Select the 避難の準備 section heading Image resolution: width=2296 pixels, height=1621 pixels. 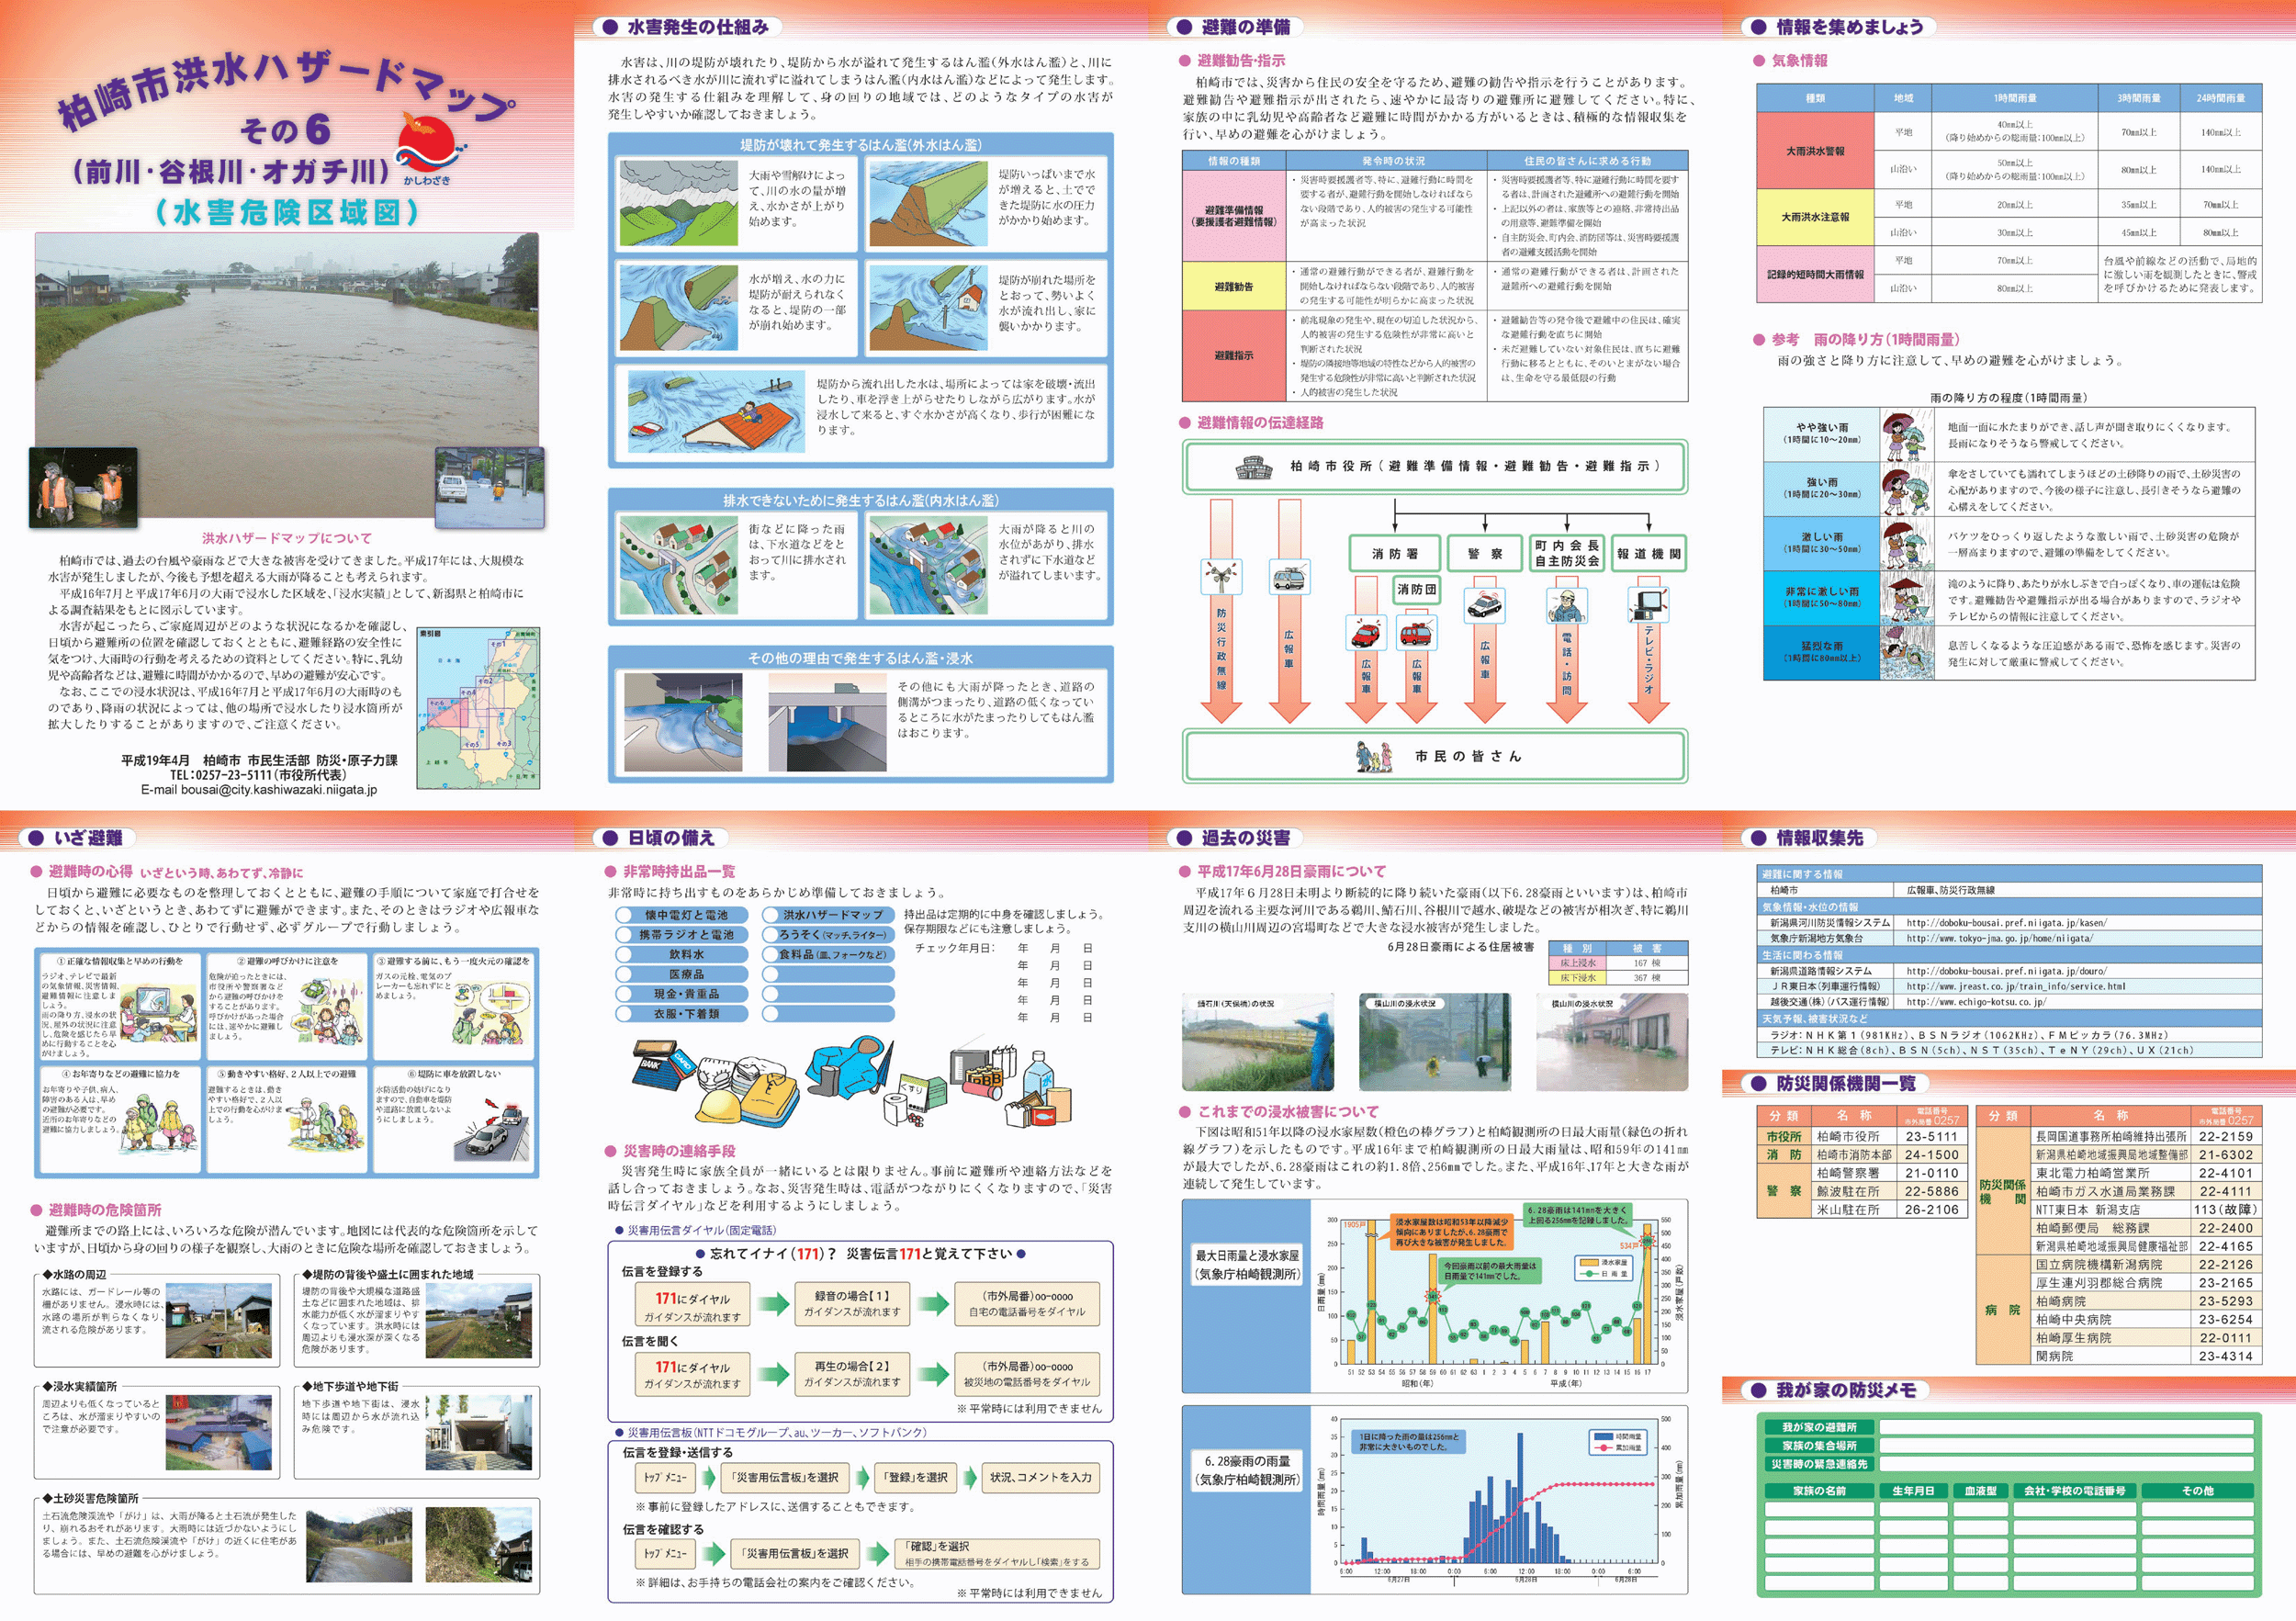point(1245,27)
